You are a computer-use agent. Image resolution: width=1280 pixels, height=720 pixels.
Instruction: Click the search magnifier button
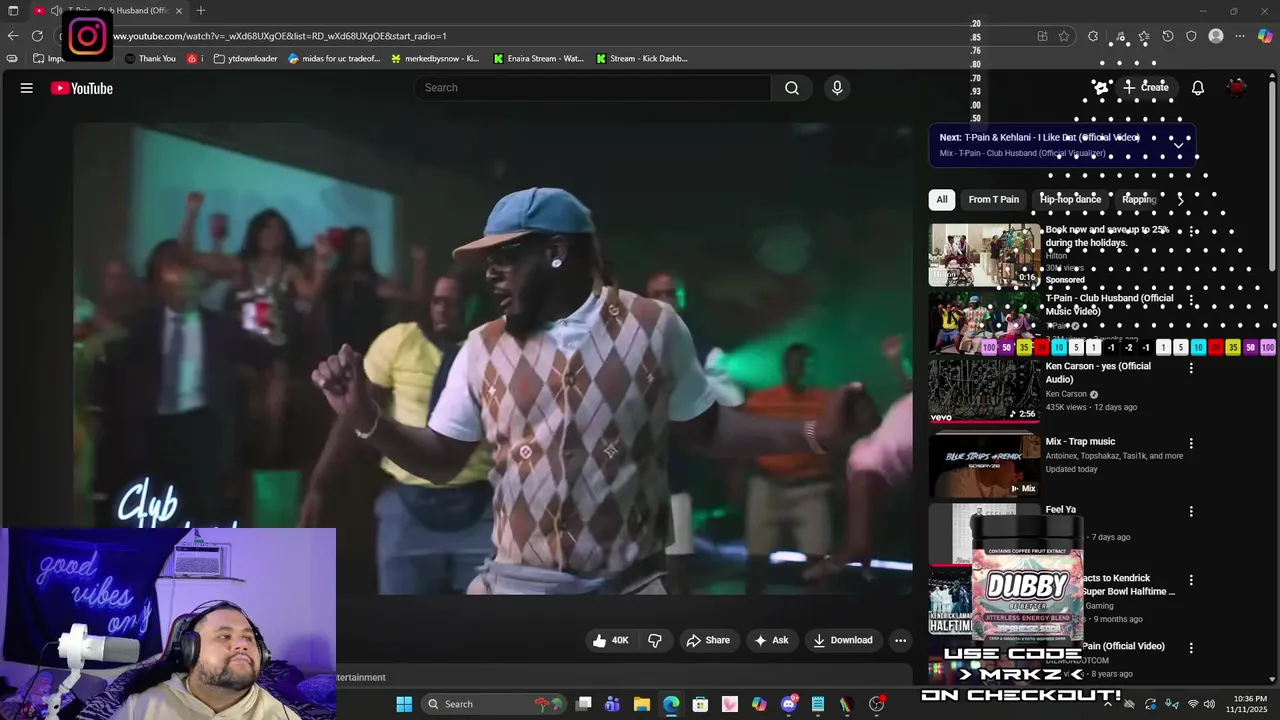[x=792, y=88]
